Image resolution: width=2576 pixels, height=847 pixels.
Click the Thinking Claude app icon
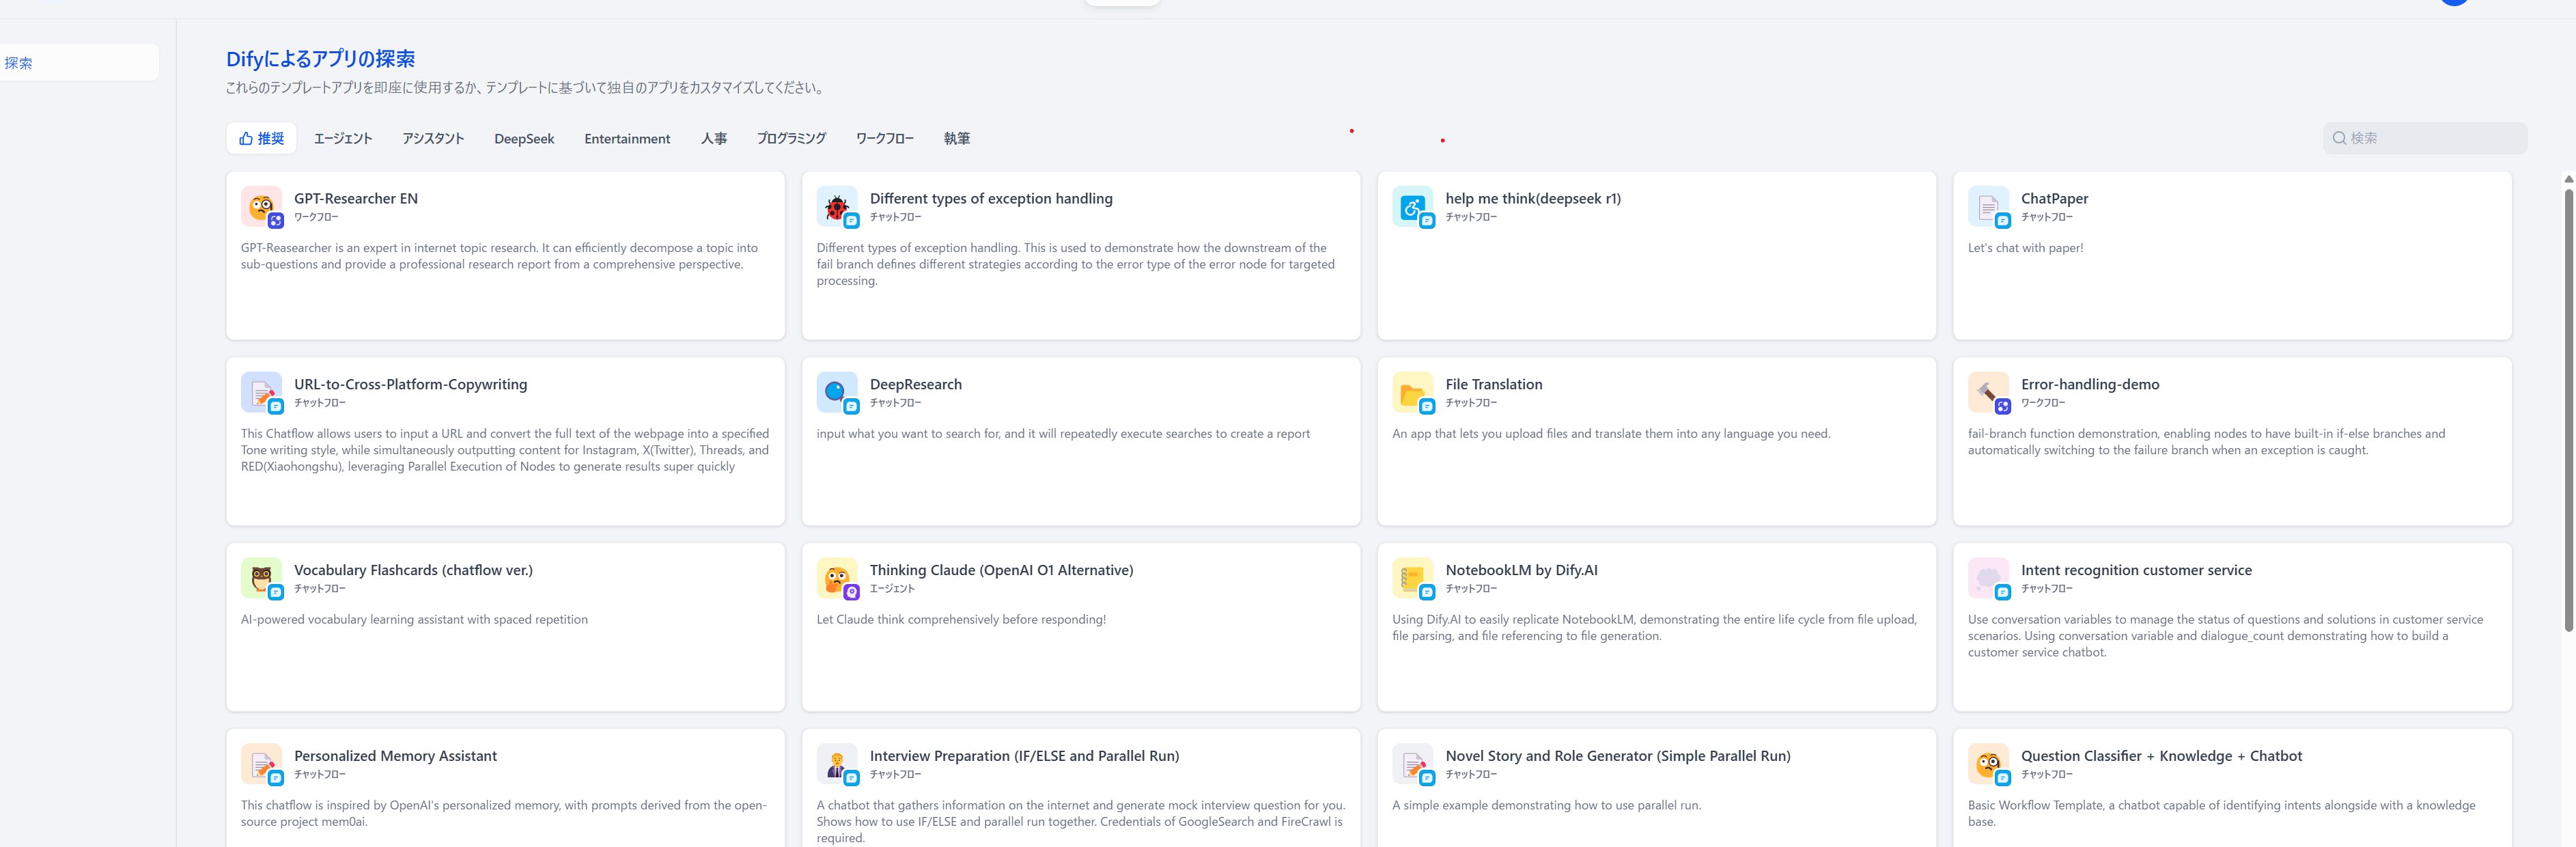(x=837, y=579)
